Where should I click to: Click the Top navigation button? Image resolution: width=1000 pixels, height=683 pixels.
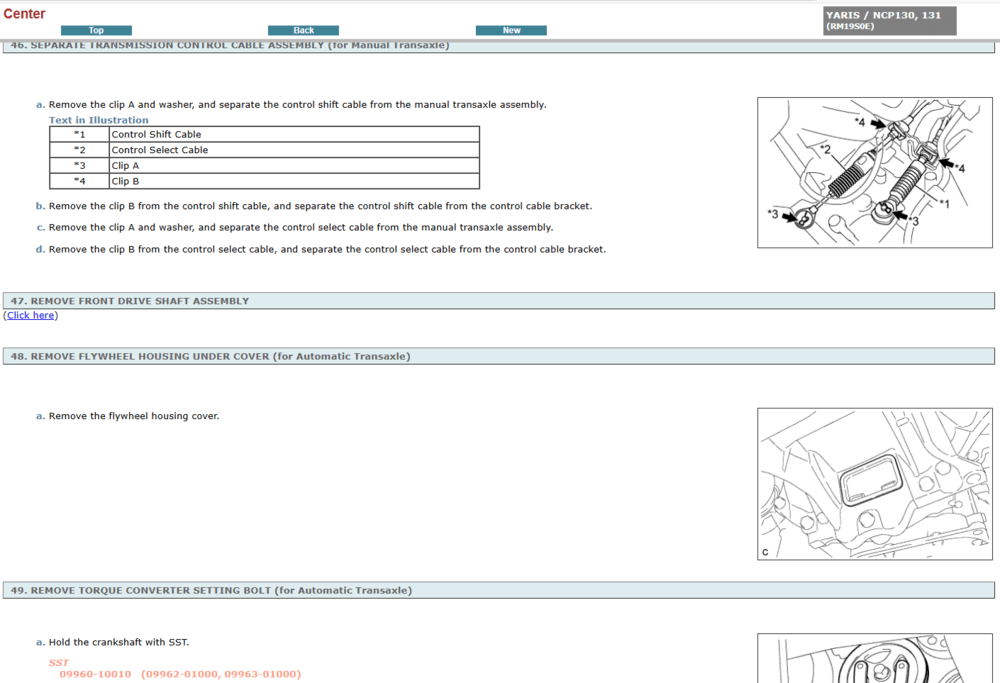pos(96,30)
